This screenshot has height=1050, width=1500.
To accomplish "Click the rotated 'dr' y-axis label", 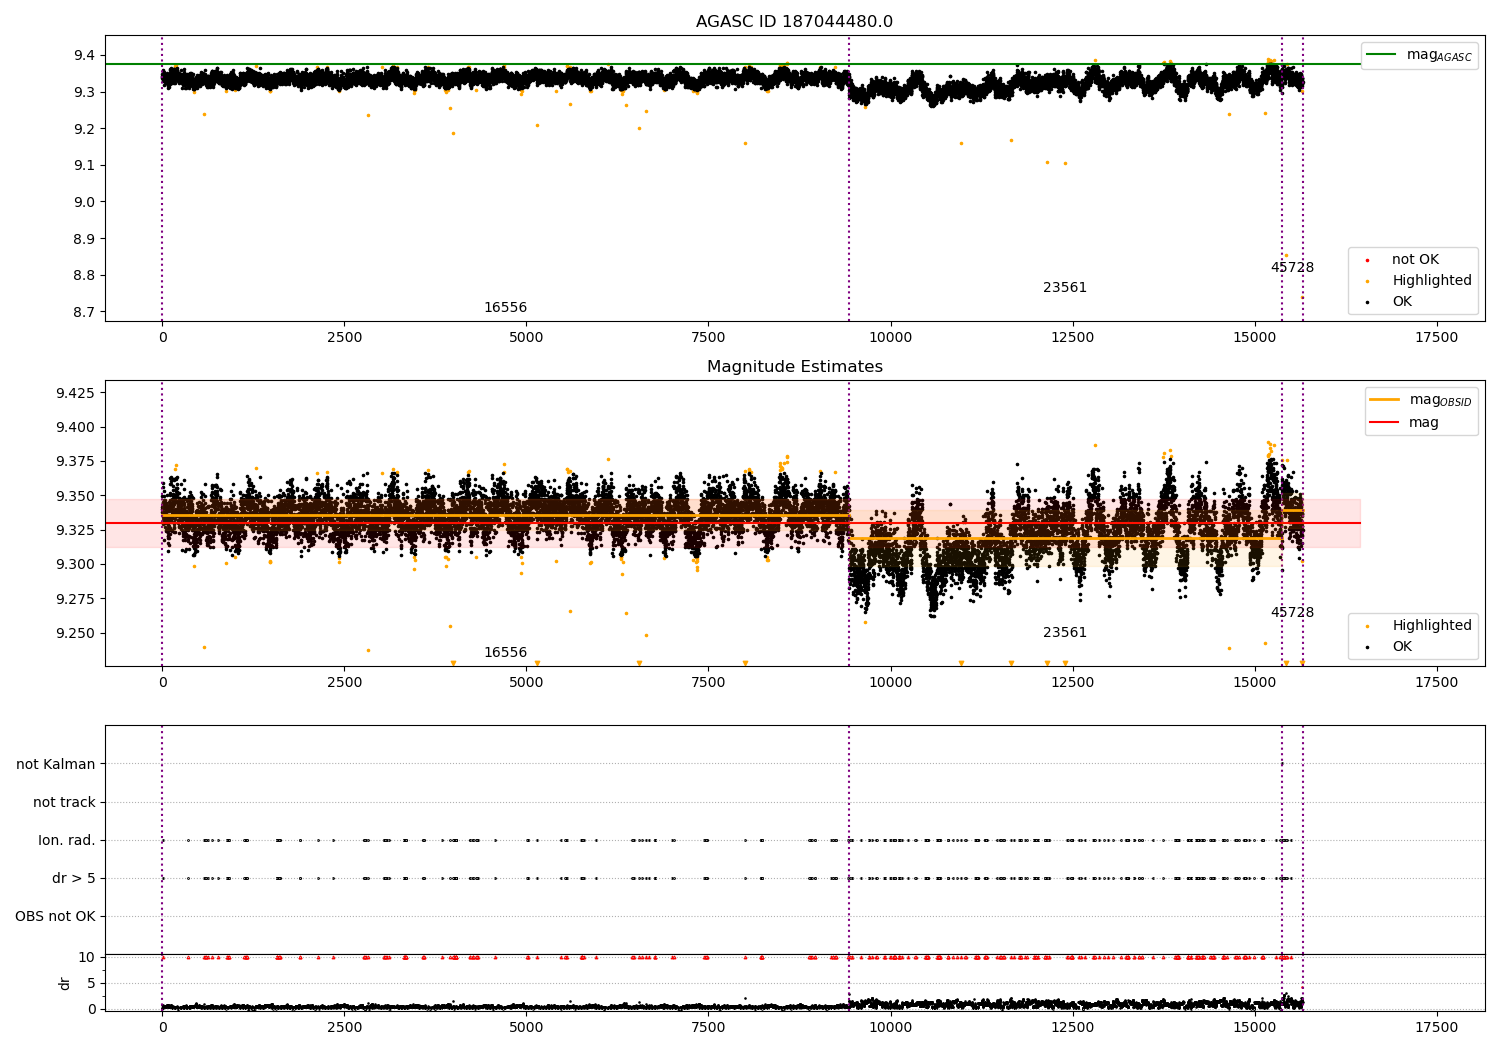I will pyautogui.click(x=65, y=983).
